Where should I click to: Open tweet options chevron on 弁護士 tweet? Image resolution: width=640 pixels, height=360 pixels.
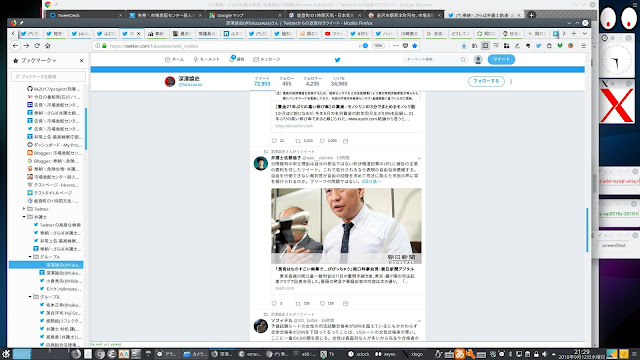419,158
